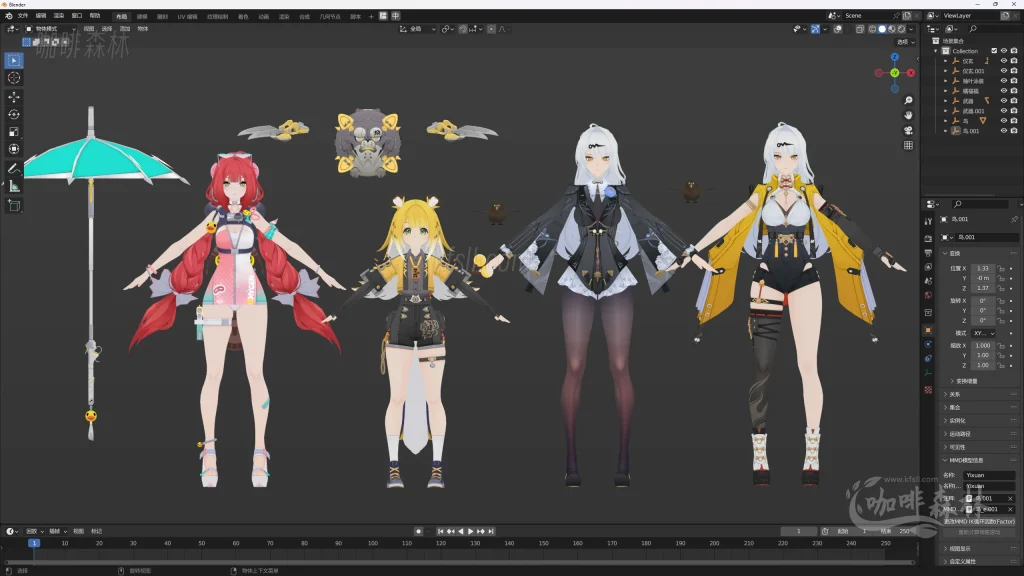Toggle the camera view icon in viewport
The height and width of the screenshot is (576, 1024).
tap(908, 130)
